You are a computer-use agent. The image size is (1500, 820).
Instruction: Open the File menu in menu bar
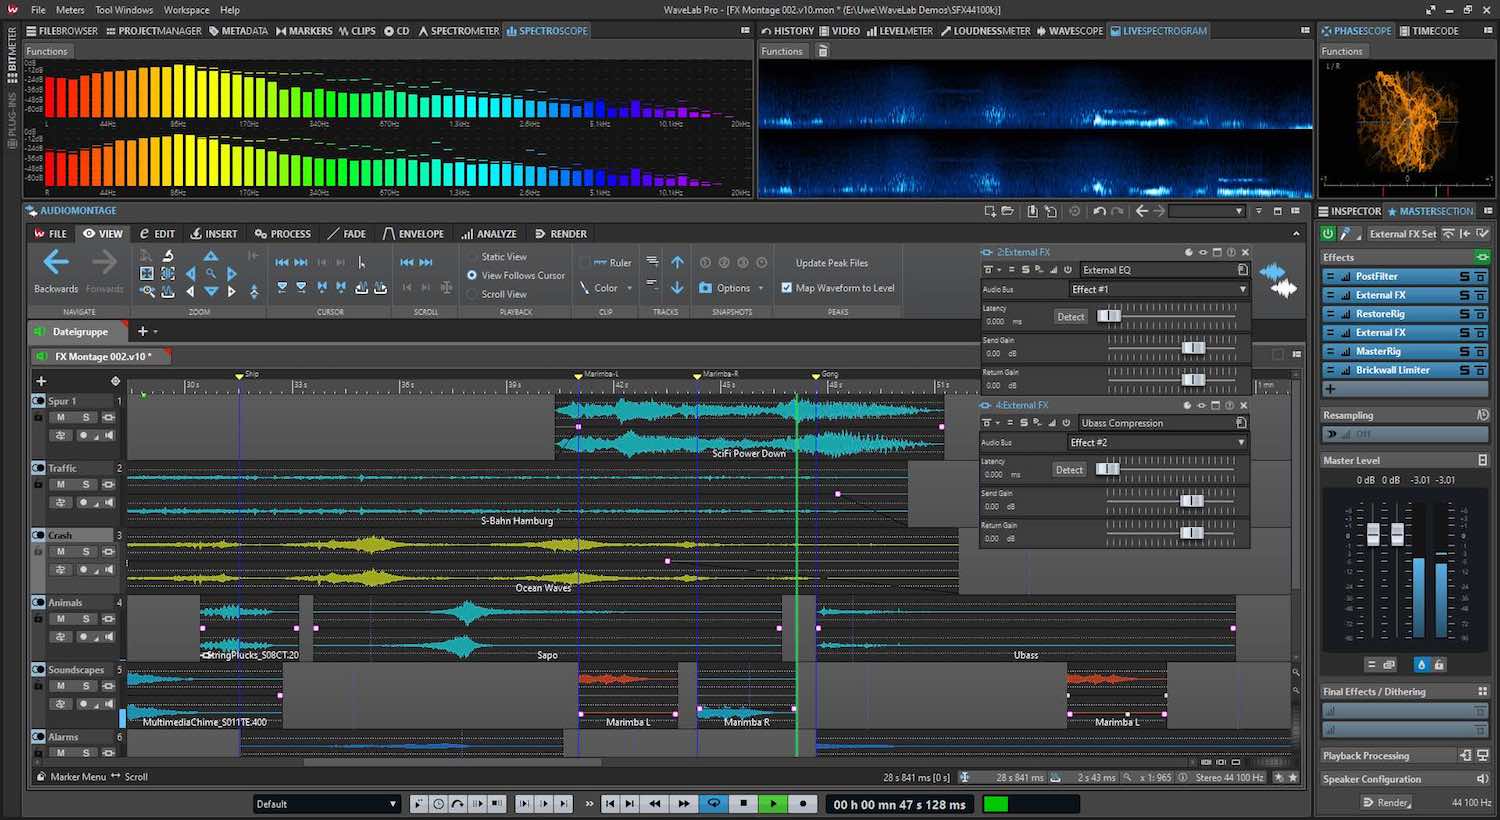pyautogui.click(x=38, y=10)
